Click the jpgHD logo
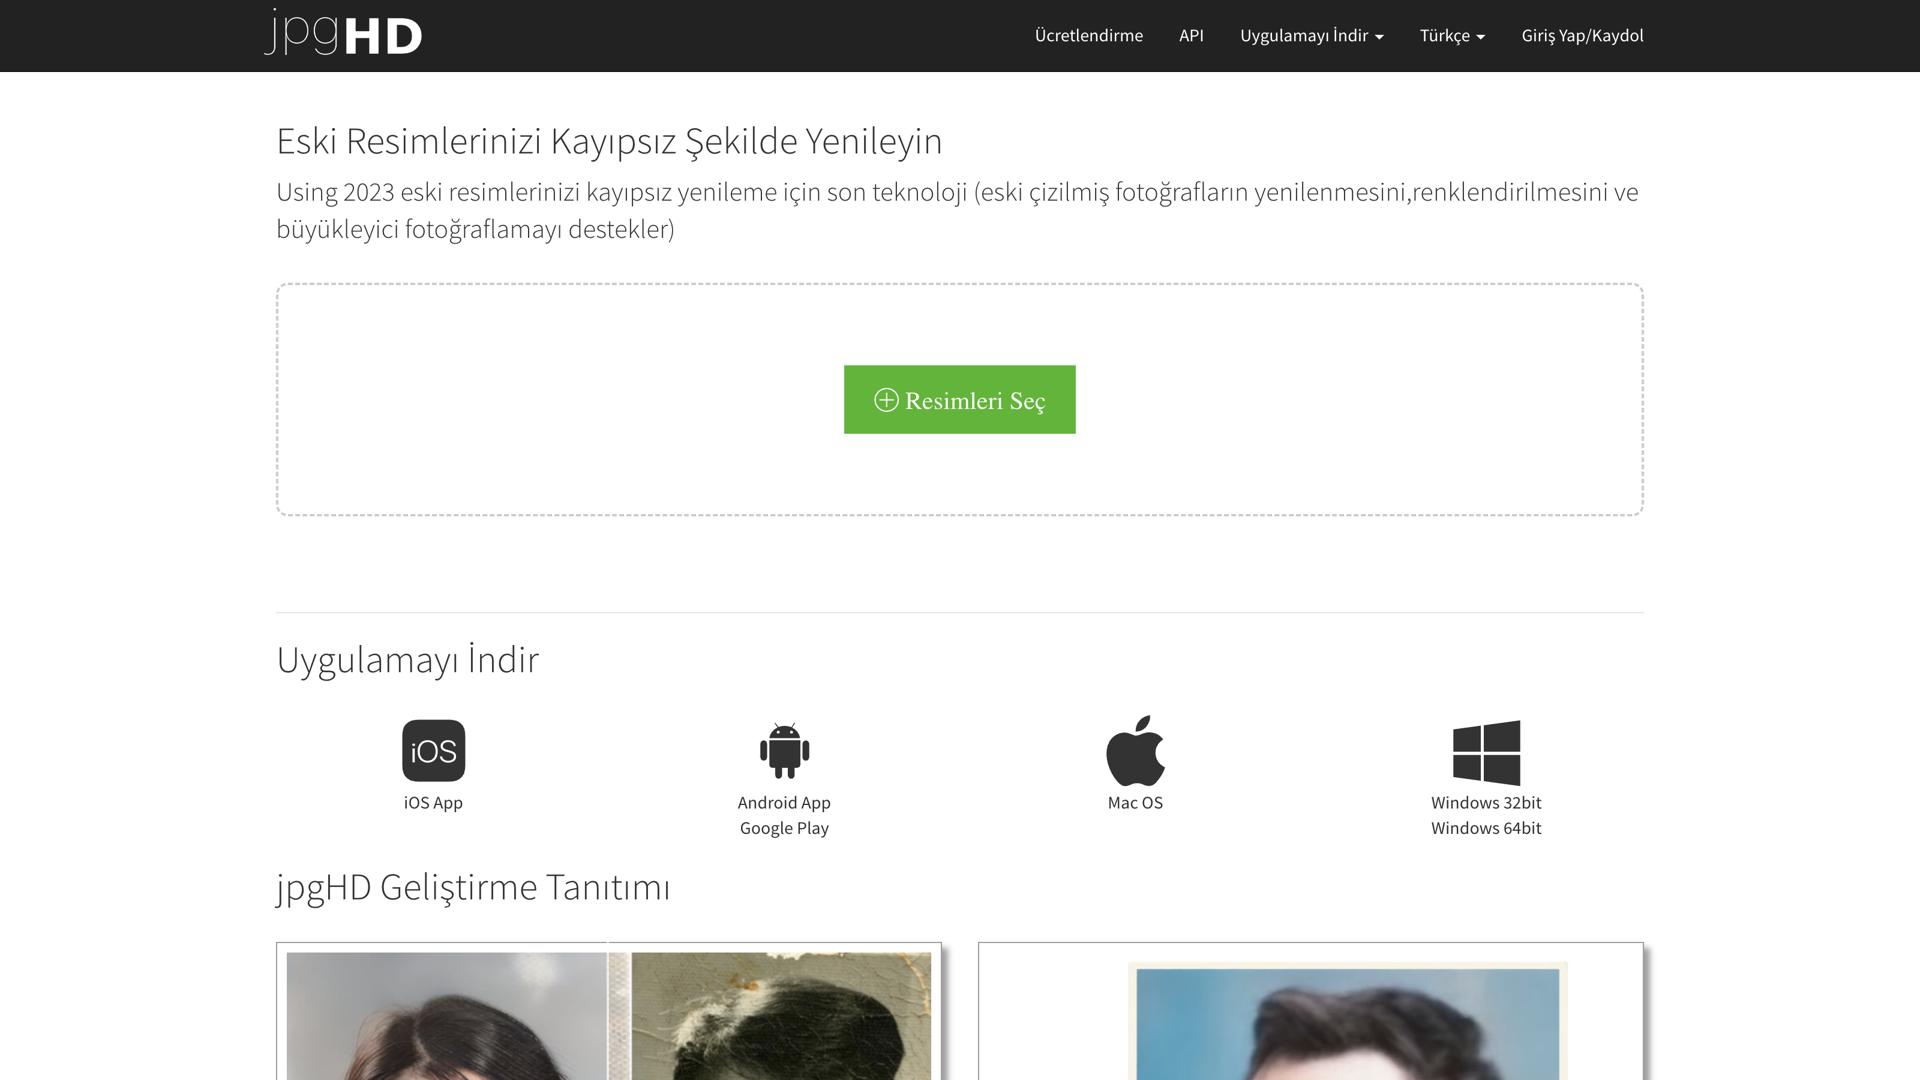Image resolution: width=1920 pixels, height=1080 pixels. [x=343, y=33]
